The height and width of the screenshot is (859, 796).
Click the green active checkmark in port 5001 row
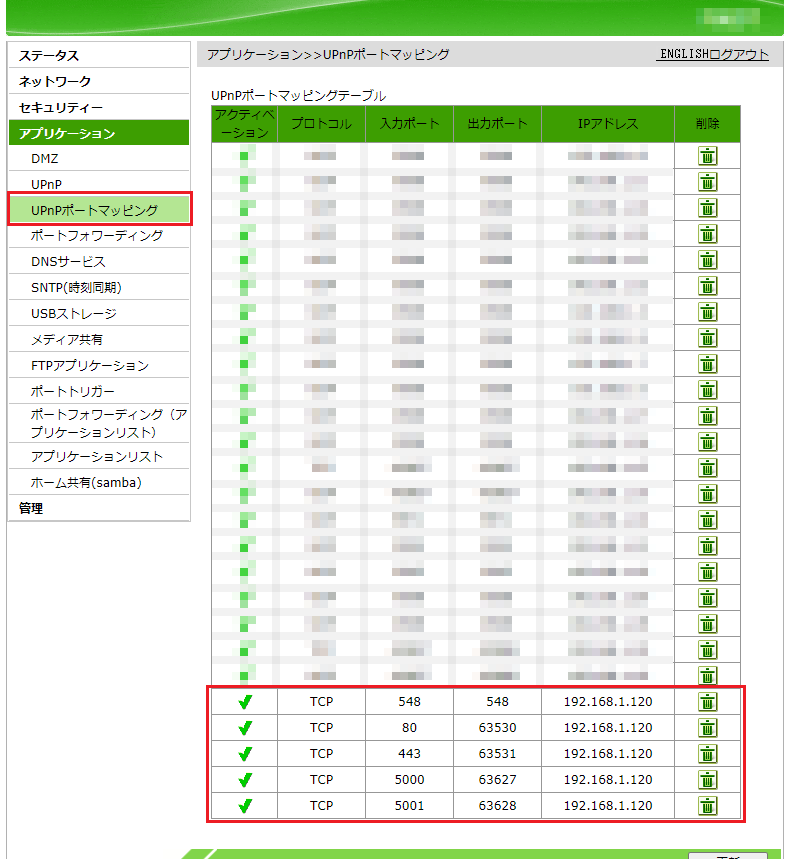(245, 806)
